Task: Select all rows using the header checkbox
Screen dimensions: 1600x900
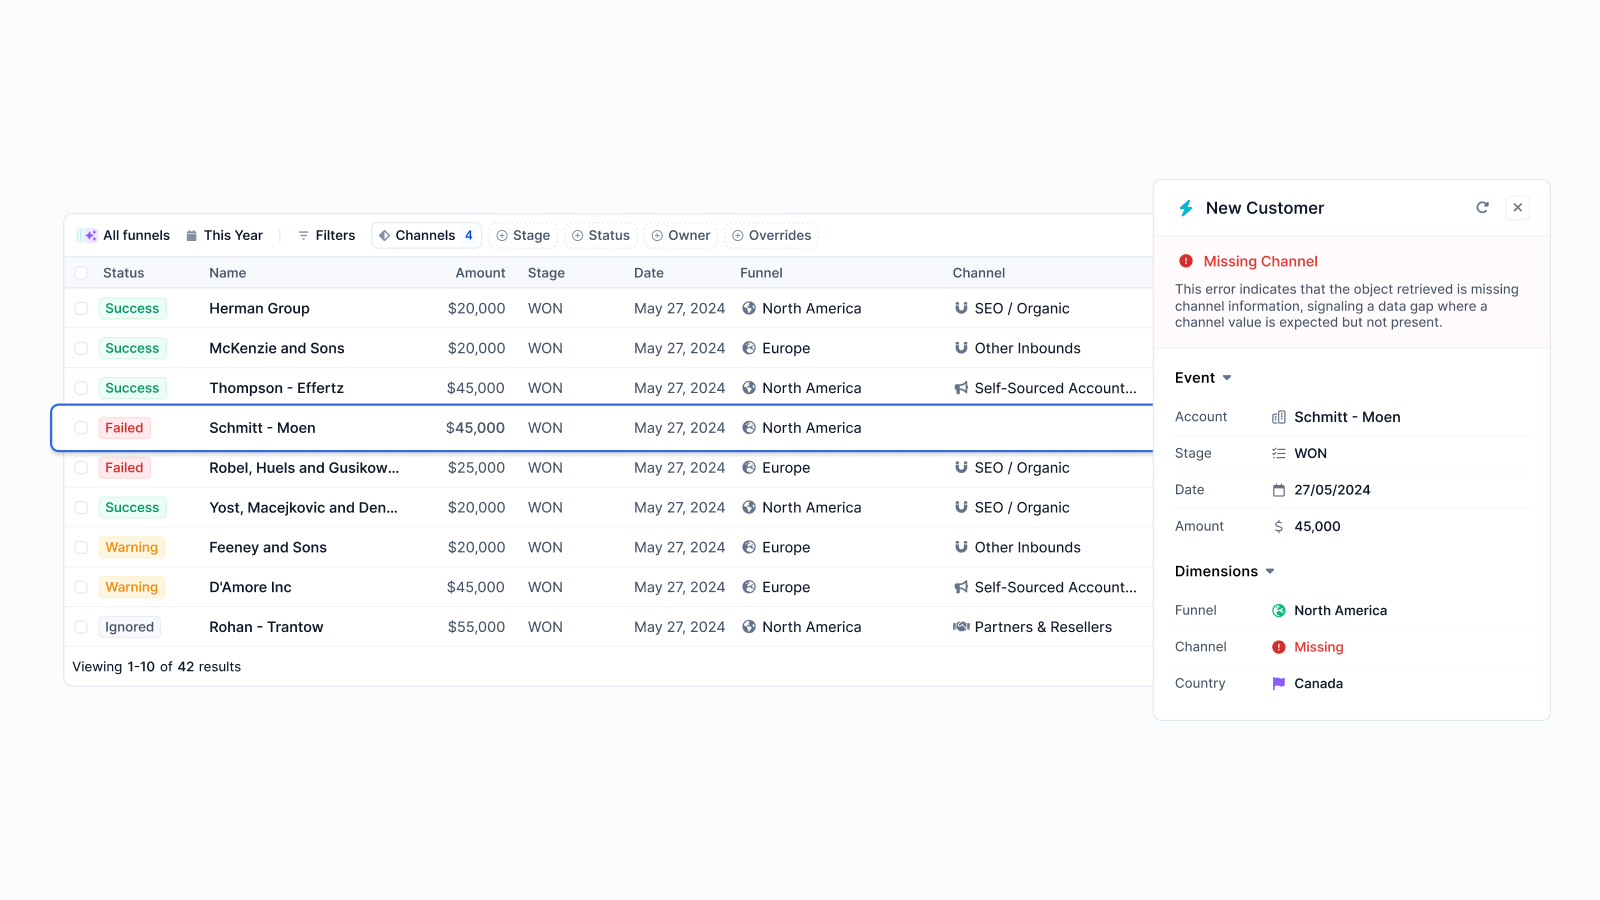Action: 81,272
